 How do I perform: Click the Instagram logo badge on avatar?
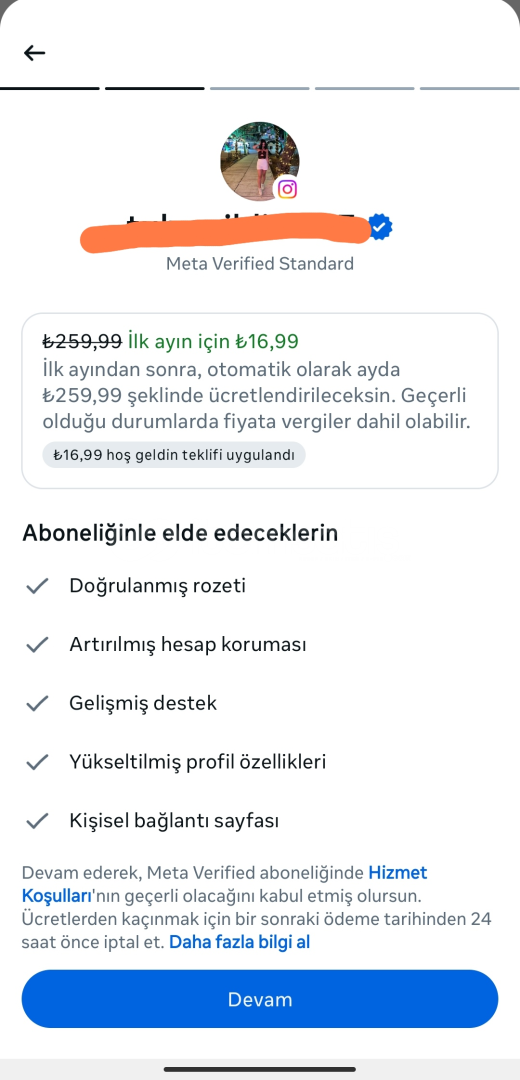point(287,189)
